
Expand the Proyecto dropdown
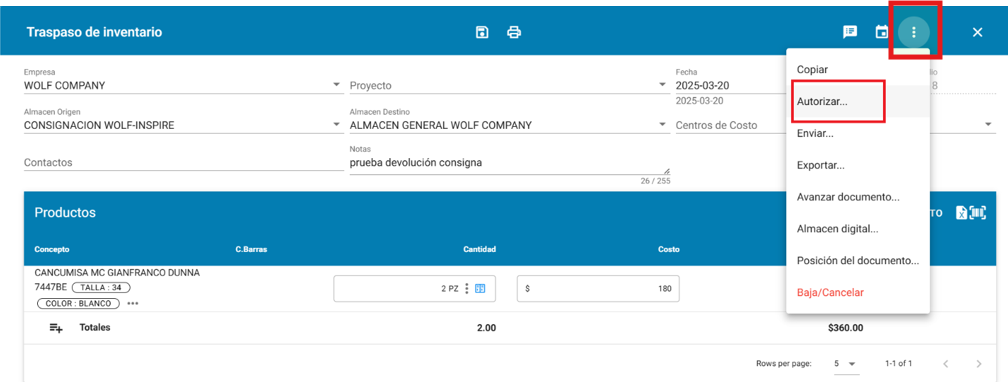[662, 85]
